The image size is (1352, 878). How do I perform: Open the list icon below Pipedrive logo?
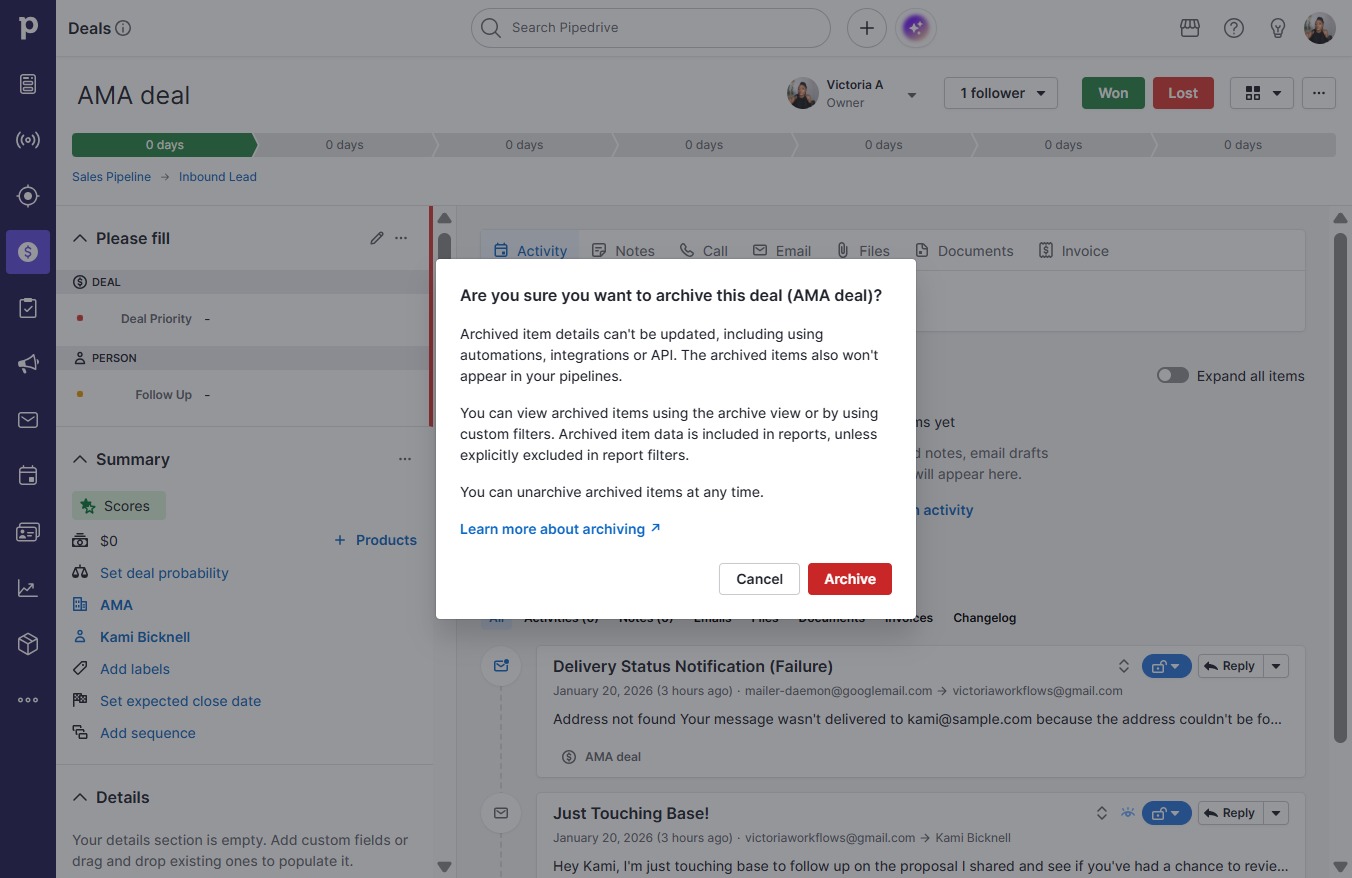28,84
